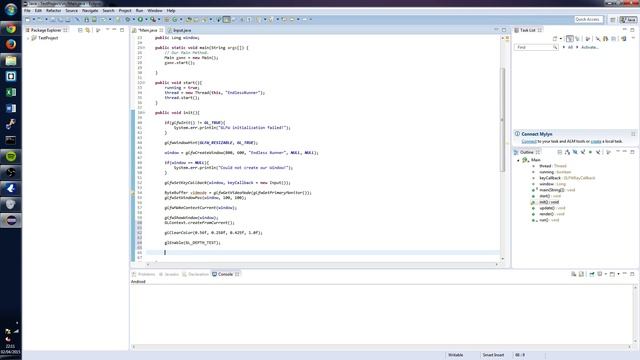Viewport: 640px width, 360px height.
Task: Click the Activate... link in Task List
Action: click(x=589, y=47)
